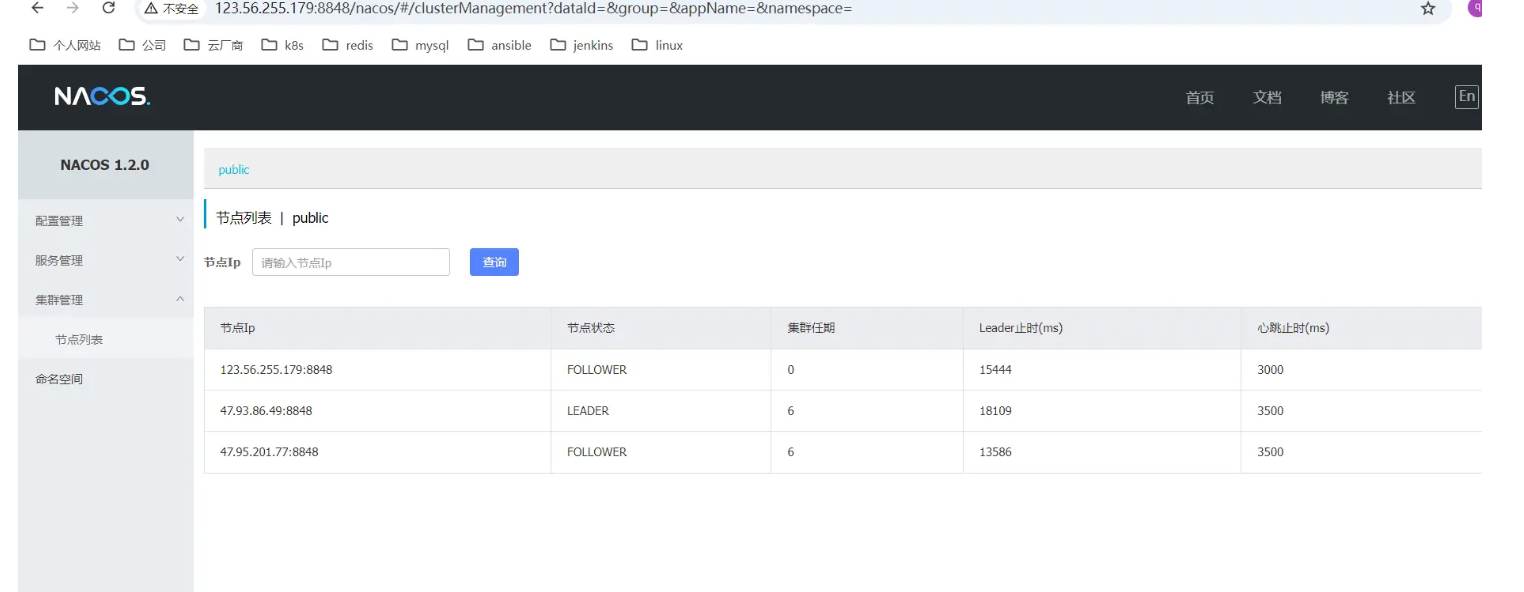This screenshot has height=592, width=1524.
Task: Open the 公司 bookmark folder
Action: (142, 45)
